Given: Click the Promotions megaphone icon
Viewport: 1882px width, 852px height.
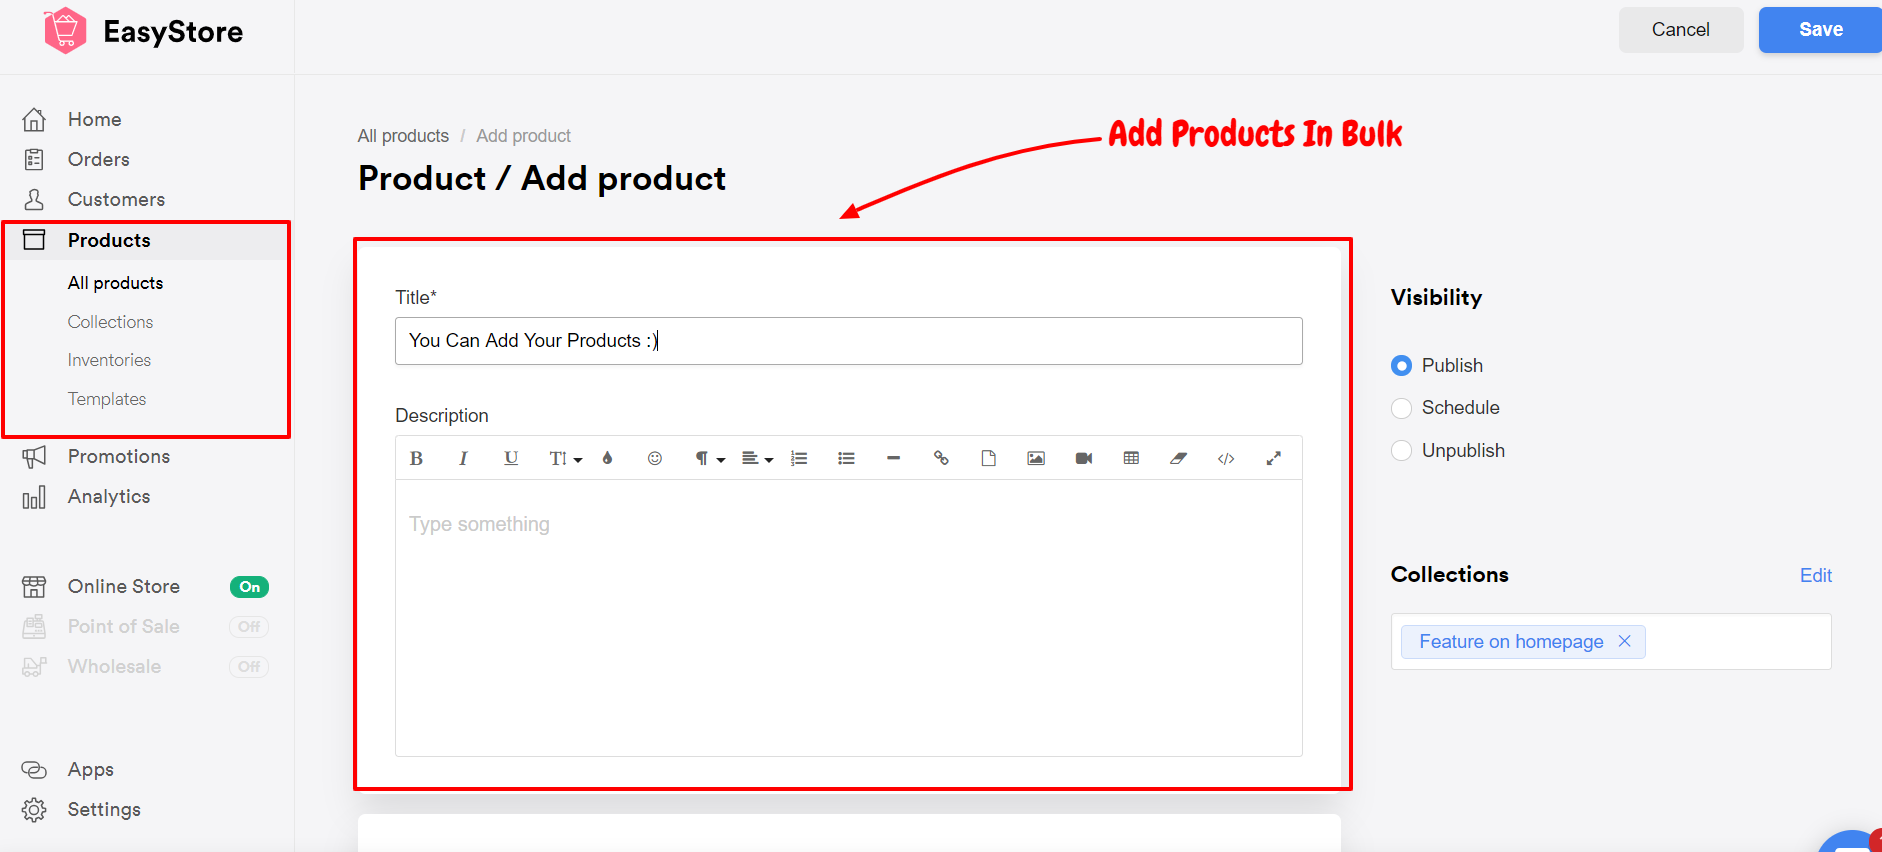Looking at the screenshot, I should click(x=34, y=457).
